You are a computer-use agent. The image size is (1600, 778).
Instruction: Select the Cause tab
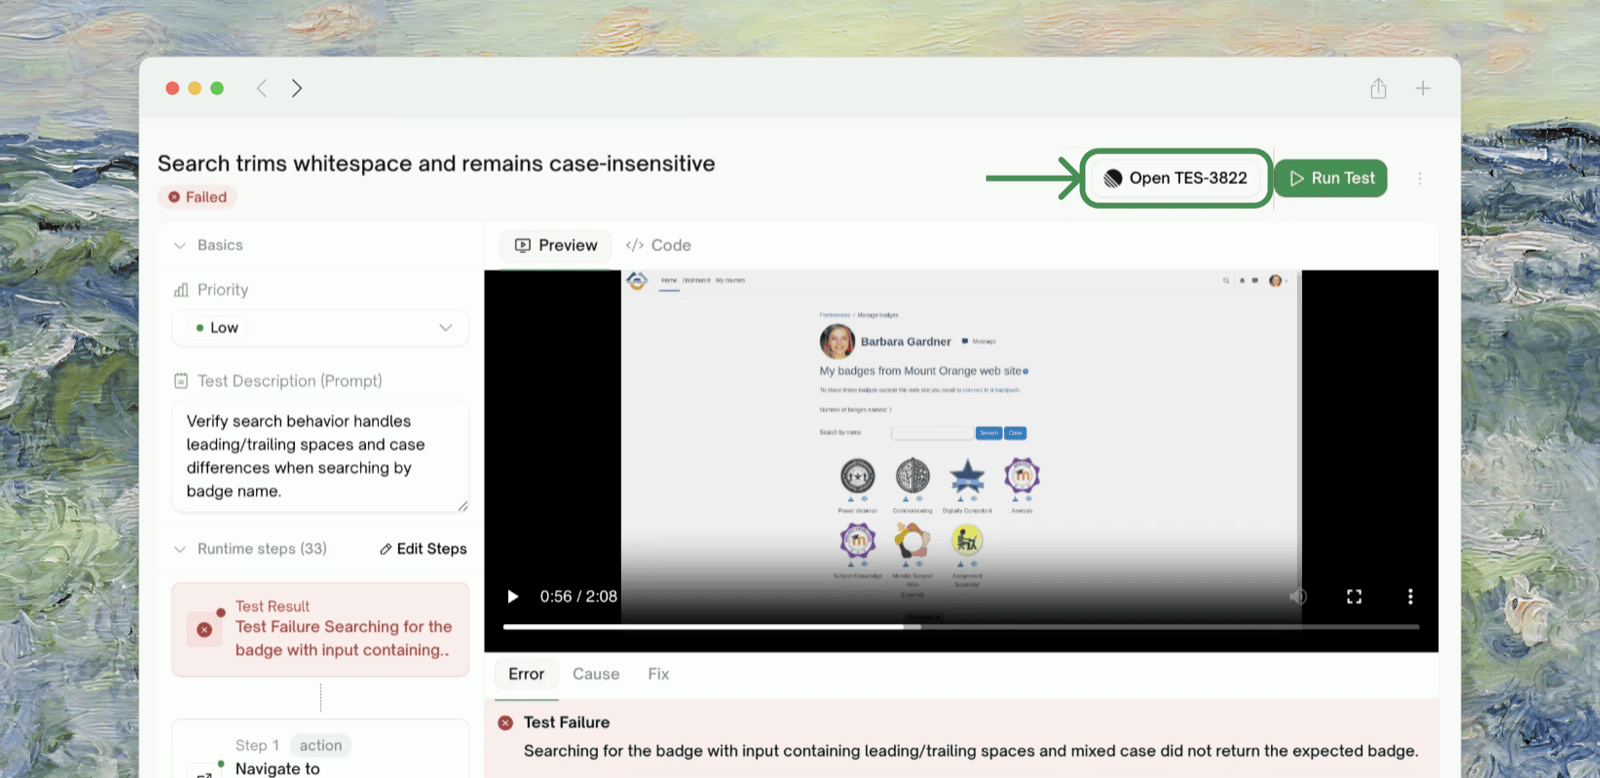pos(596,674)
